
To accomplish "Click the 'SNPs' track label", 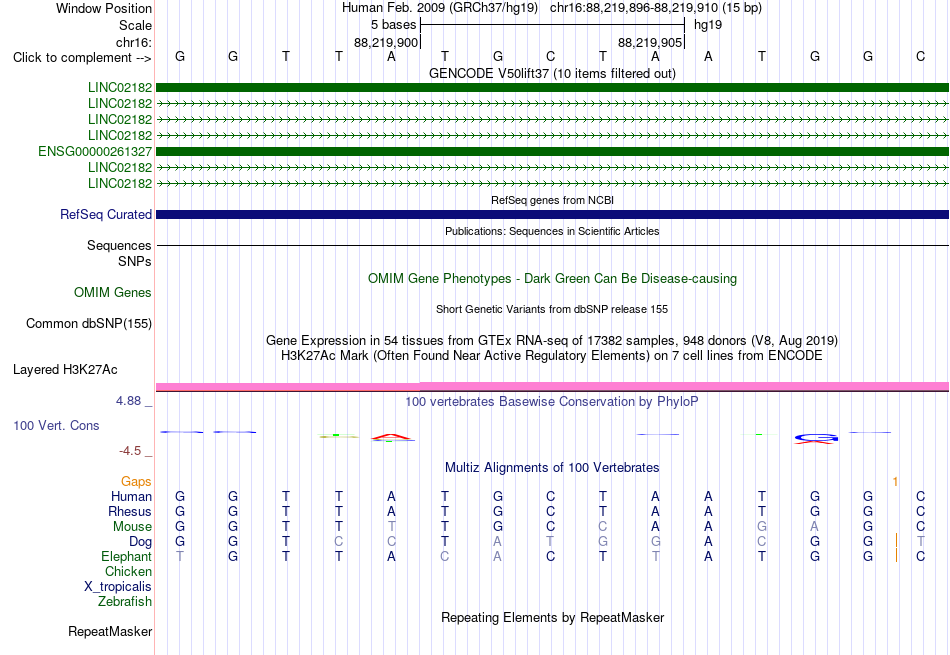I will point(135,261).
